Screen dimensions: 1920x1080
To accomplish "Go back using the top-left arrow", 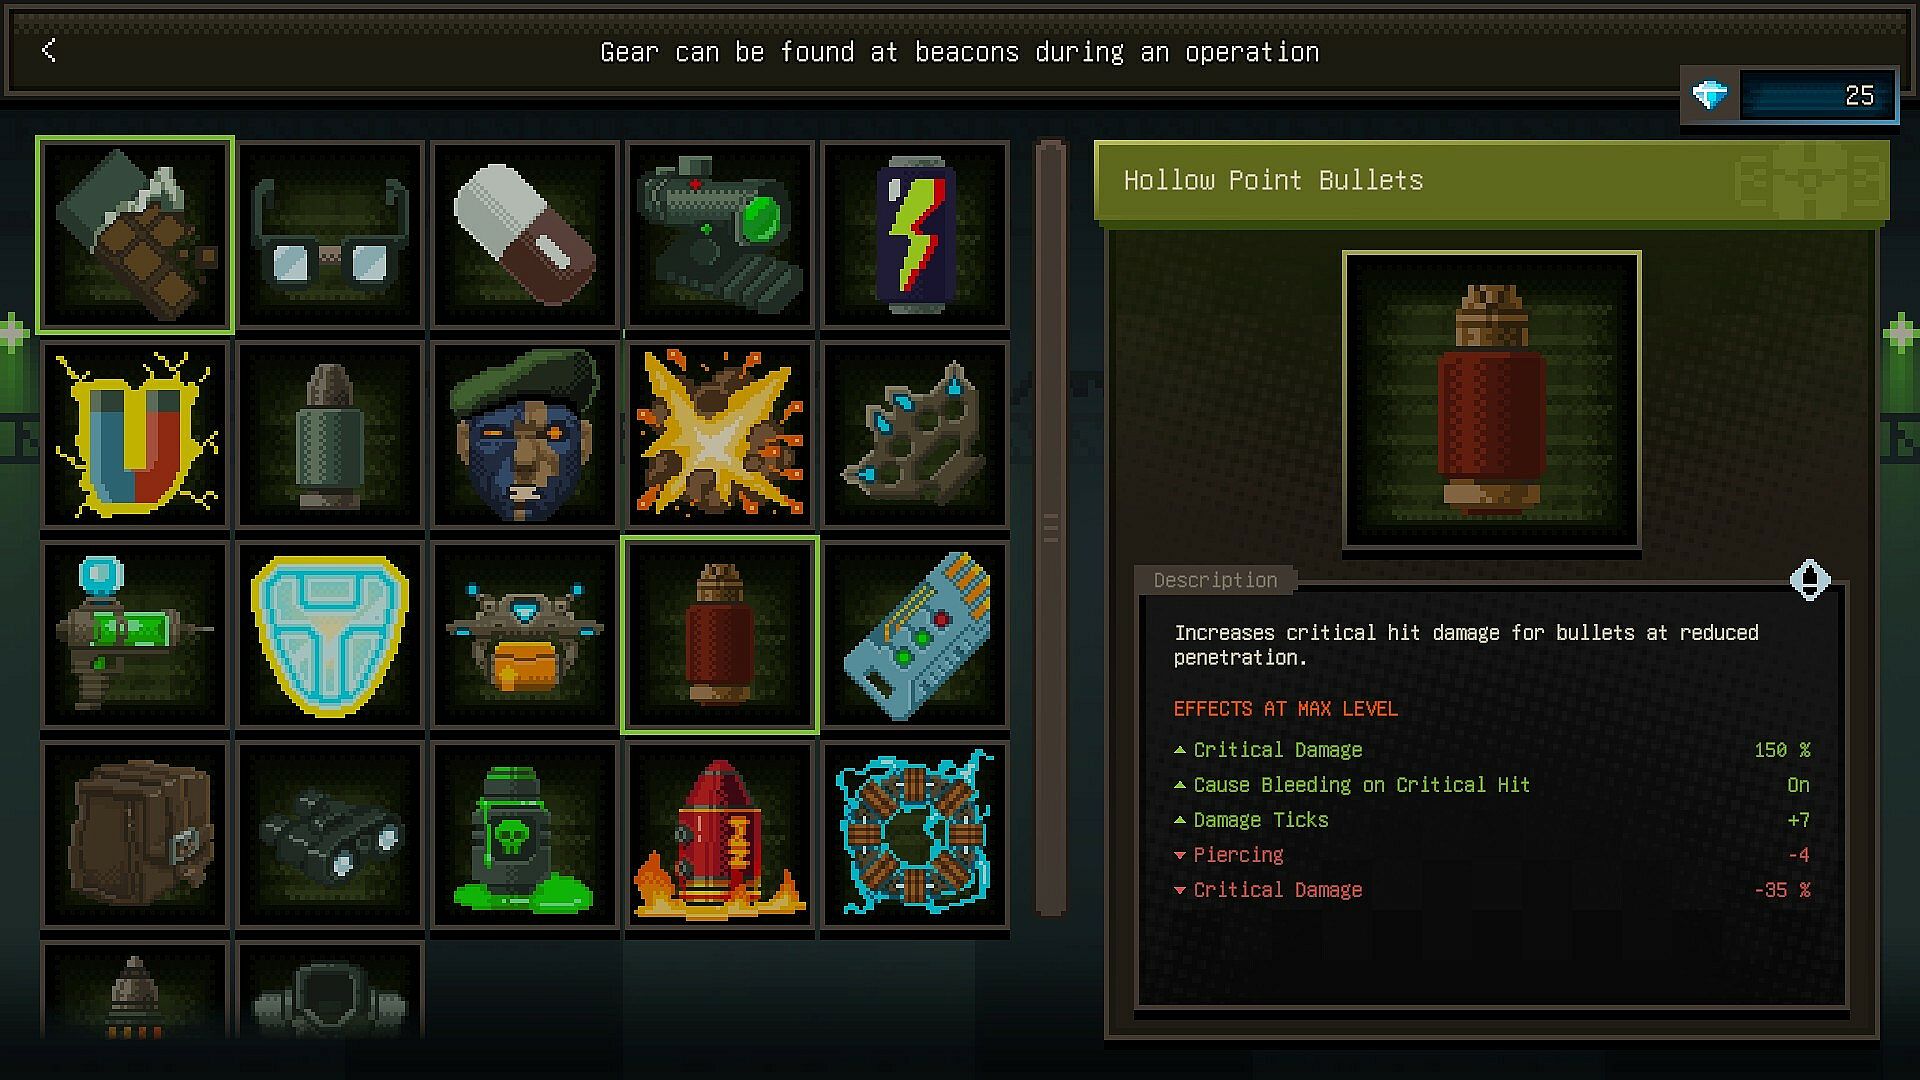I will click(49, 50).
